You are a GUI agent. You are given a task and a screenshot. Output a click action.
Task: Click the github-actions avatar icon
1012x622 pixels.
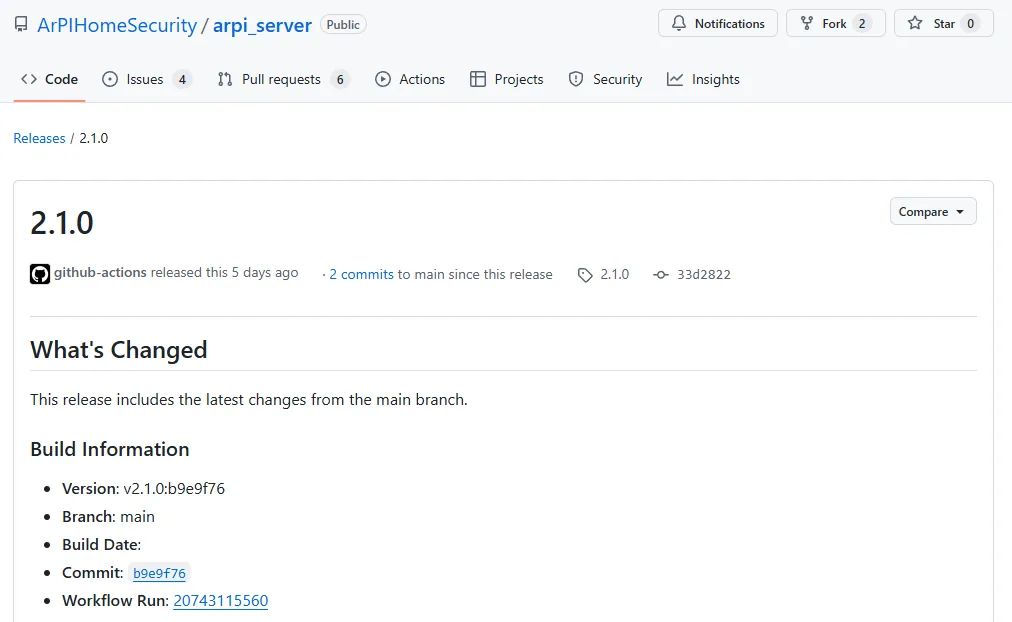tap(40, 274)
